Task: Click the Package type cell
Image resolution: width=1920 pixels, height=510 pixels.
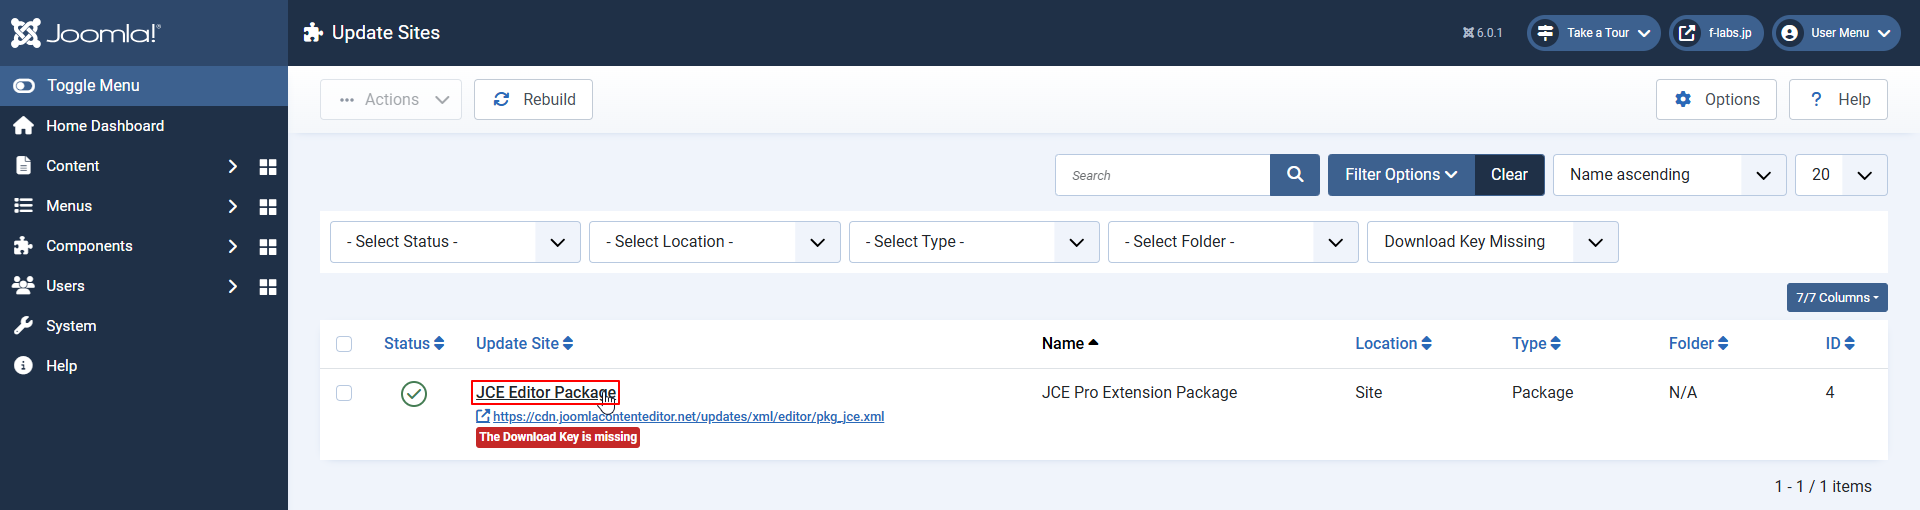Action: 1542,393
